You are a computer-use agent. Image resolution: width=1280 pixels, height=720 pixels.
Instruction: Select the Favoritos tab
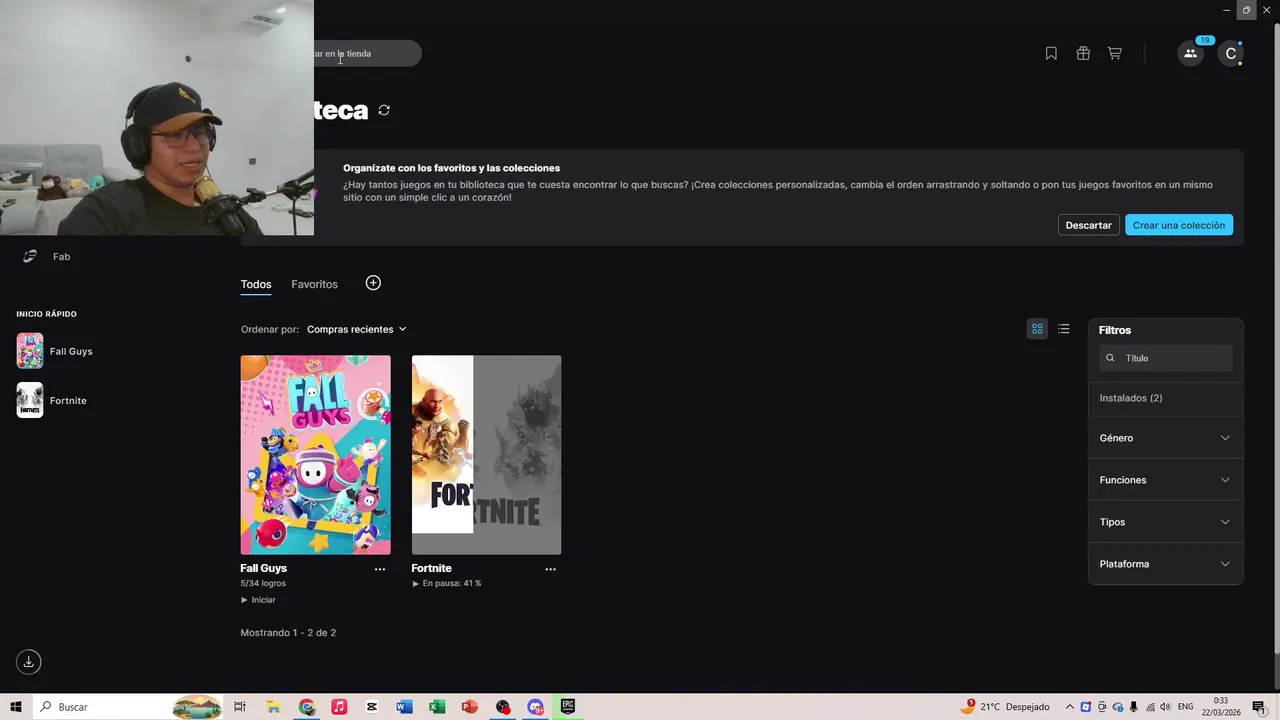click(314, 284)
